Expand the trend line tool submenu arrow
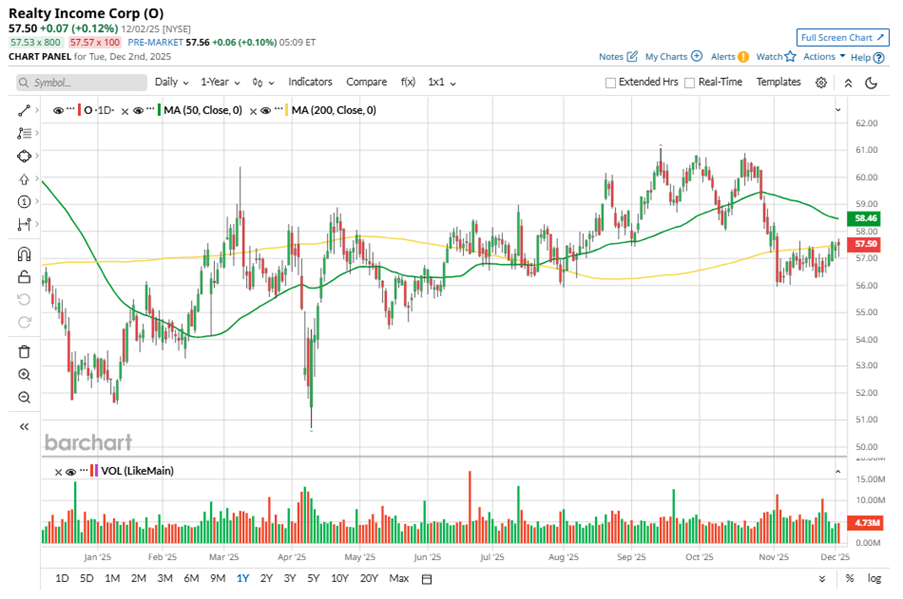 click(x=37, y=110)
